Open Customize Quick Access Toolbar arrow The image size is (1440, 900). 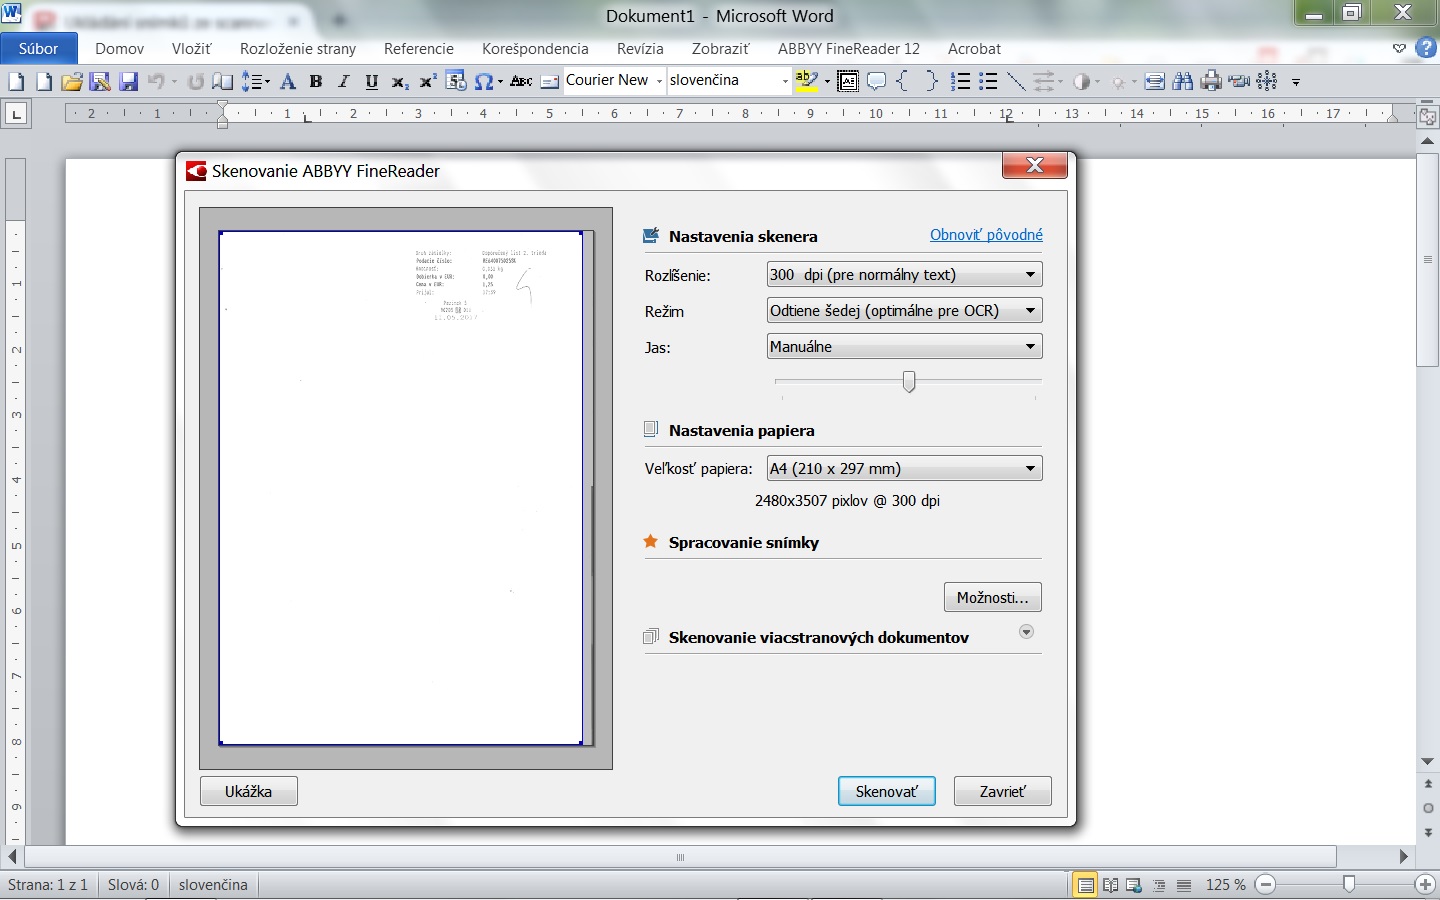pyautogui.click(x=1296, y=82)
